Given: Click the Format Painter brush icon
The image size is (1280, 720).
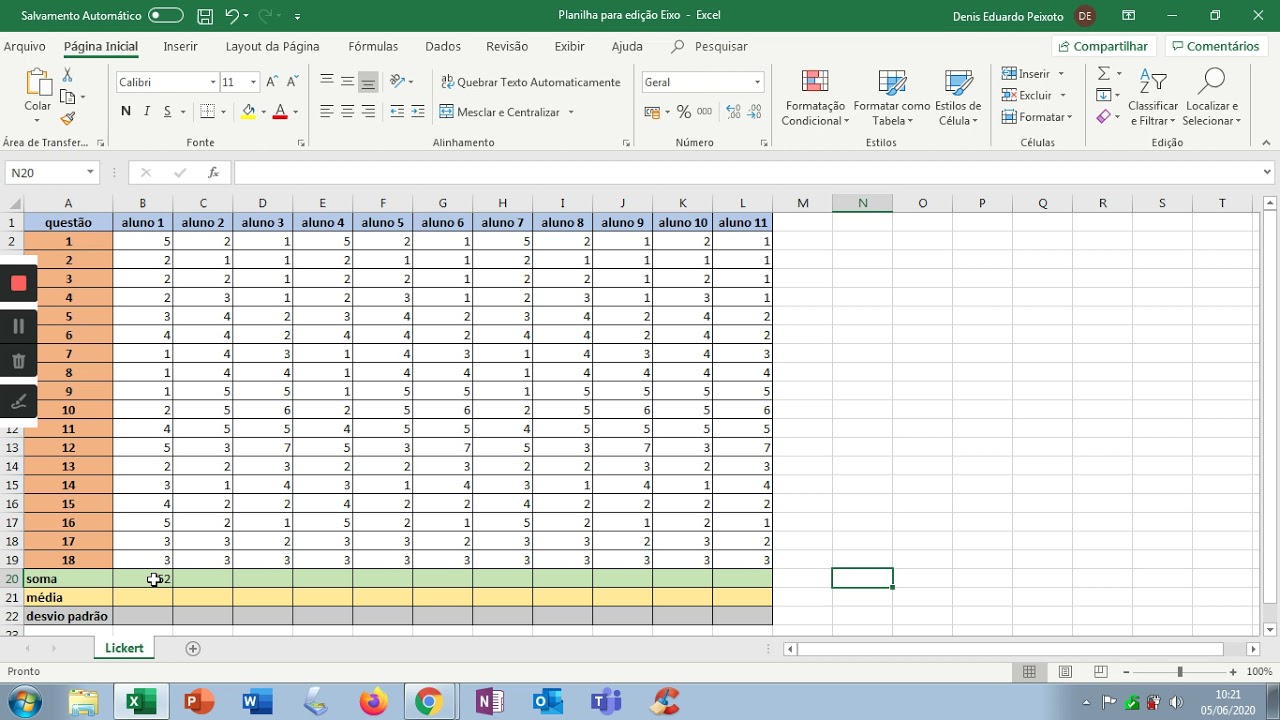Looking at the screenshot, I should (67, 118).
